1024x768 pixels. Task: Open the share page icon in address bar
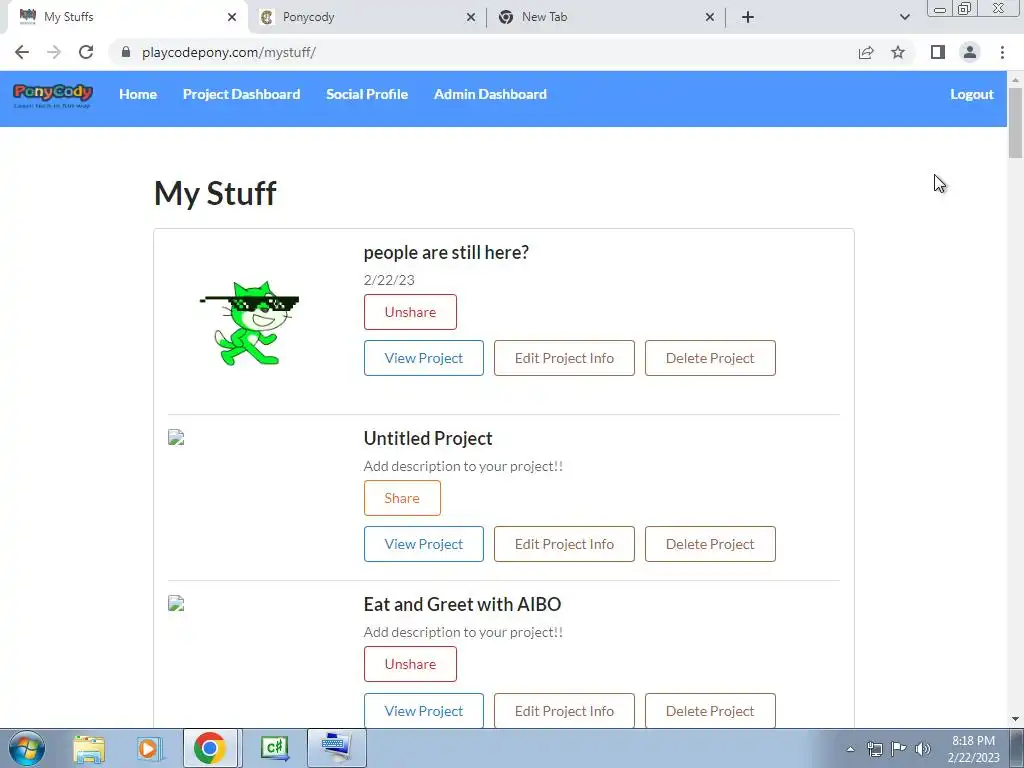[x=866, y=52]
